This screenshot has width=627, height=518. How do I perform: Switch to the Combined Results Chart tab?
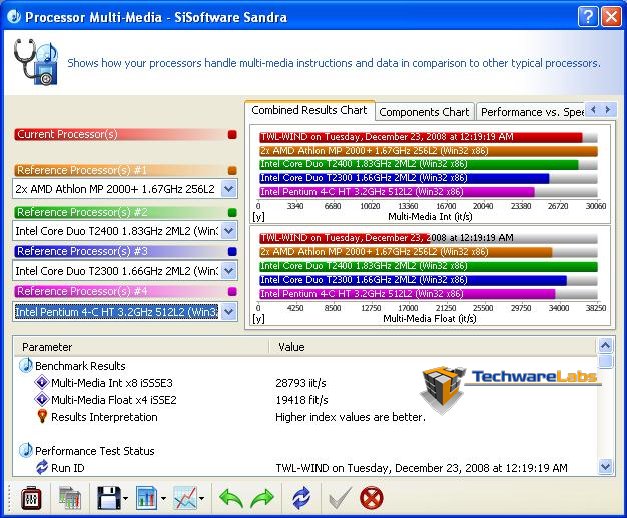(x=310, y=110)
